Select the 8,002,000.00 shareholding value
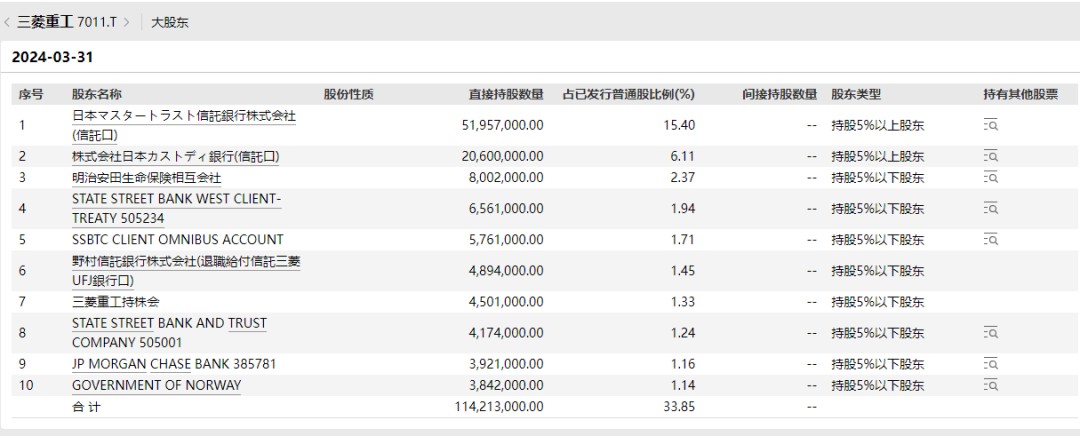 (506, 177)
